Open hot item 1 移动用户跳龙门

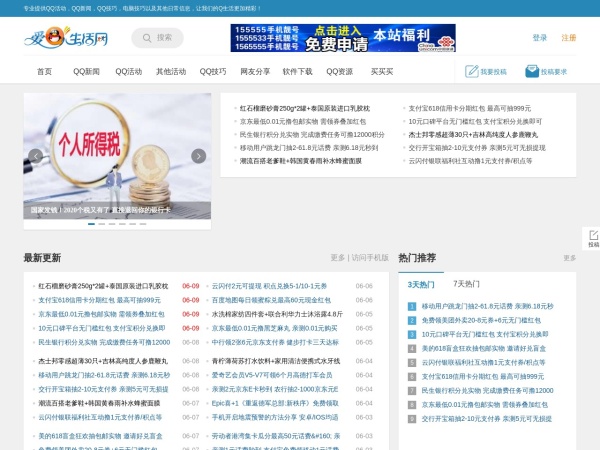pyautogui.click(x=488, y=306)
